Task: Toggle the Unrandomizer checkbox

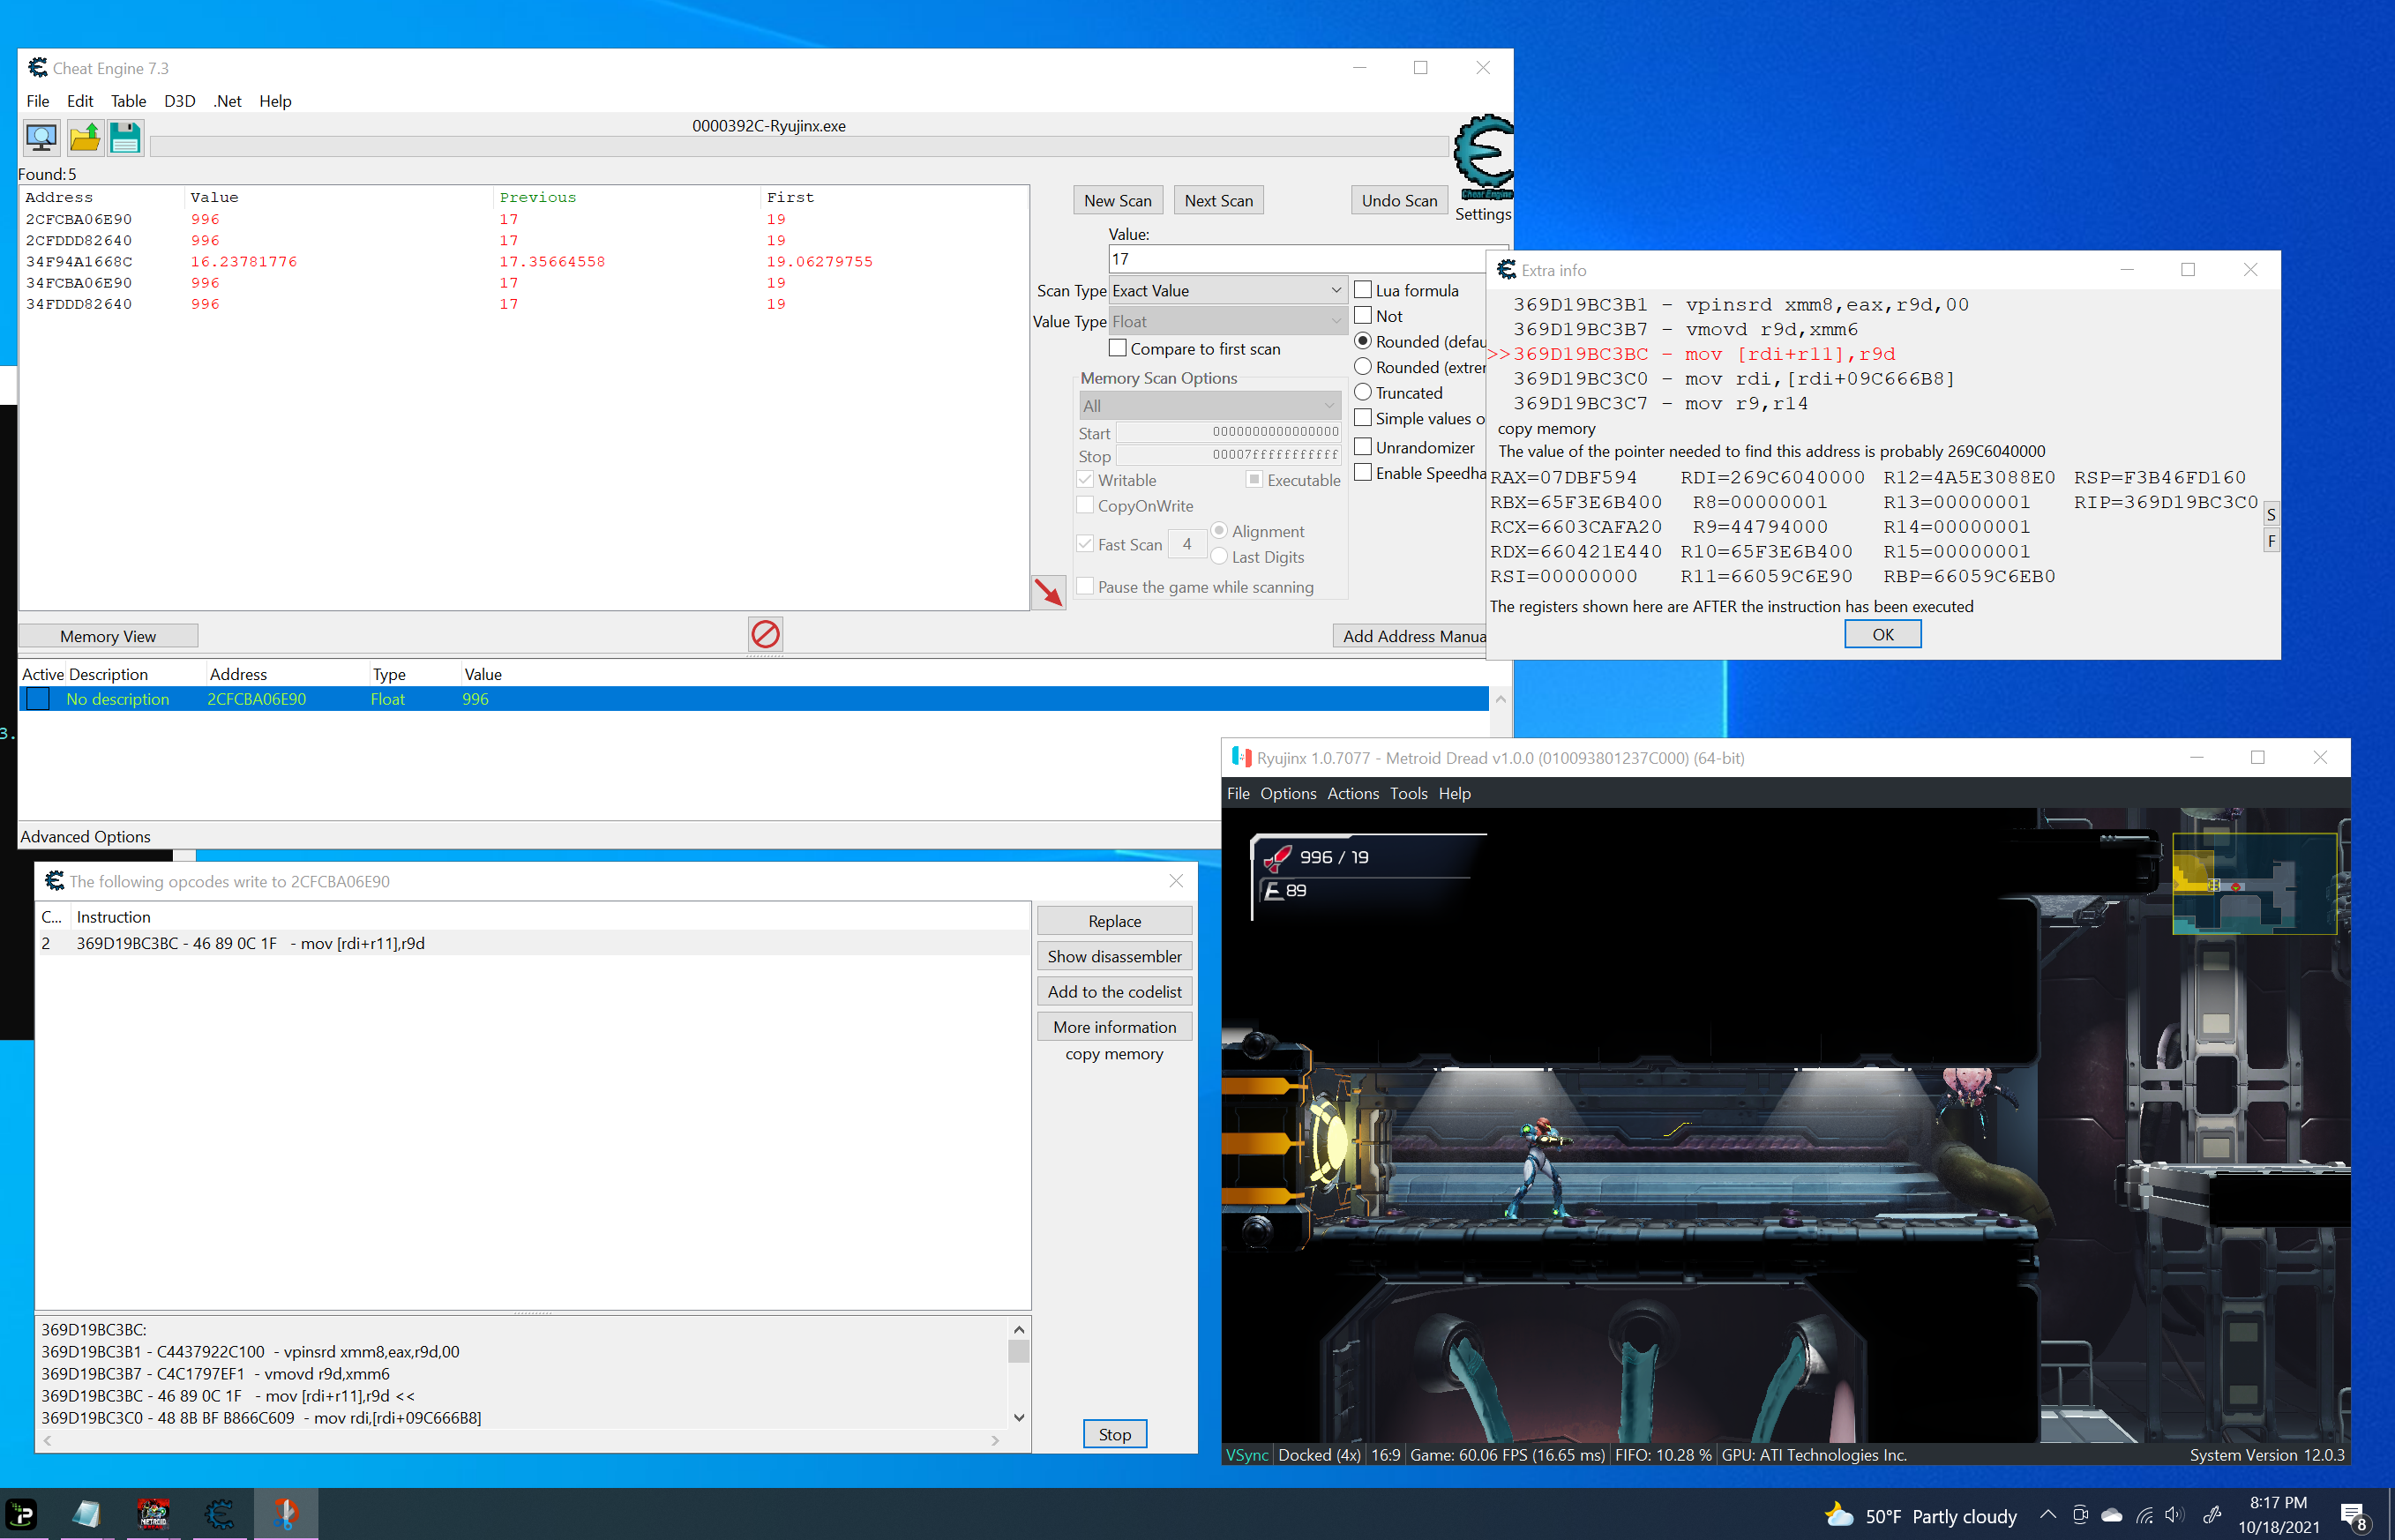Action: (x=1363, y=447)
